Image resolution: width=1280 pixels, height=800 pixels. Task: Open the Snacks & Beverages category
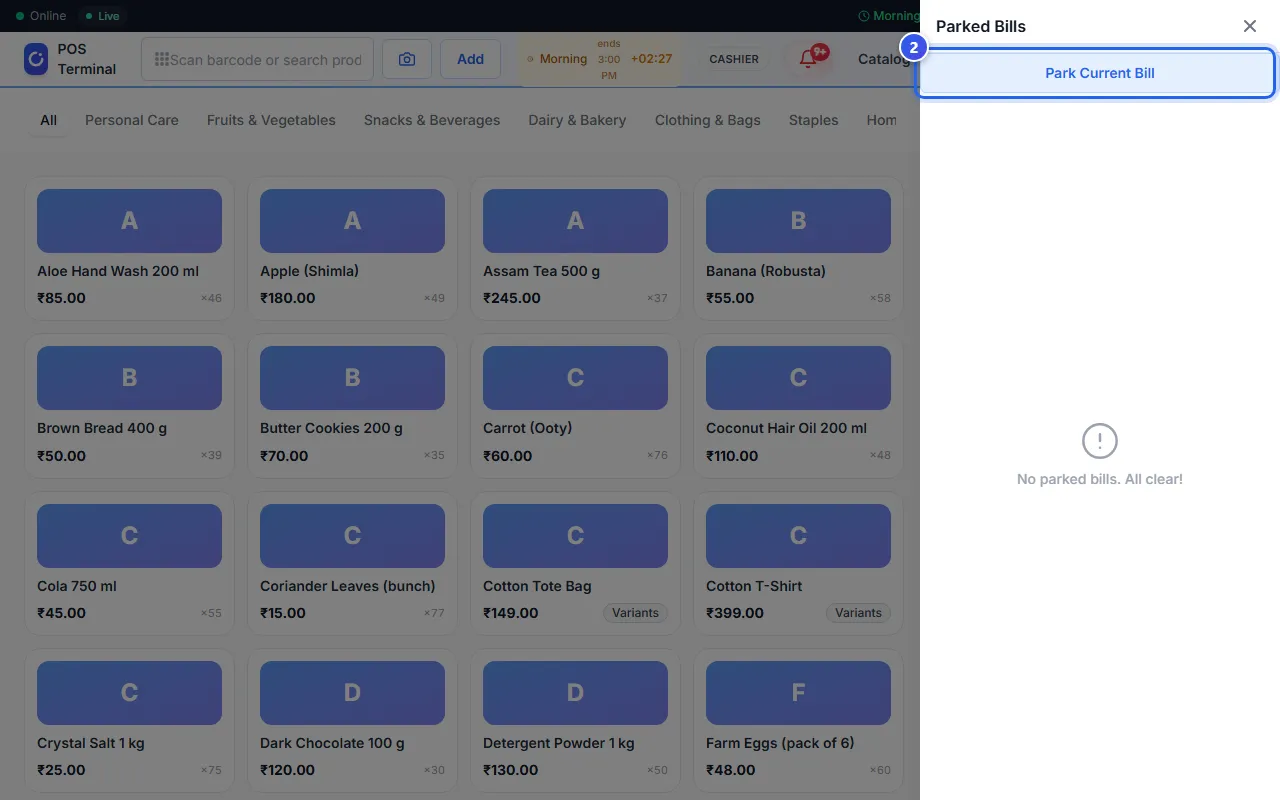(432, 120)
